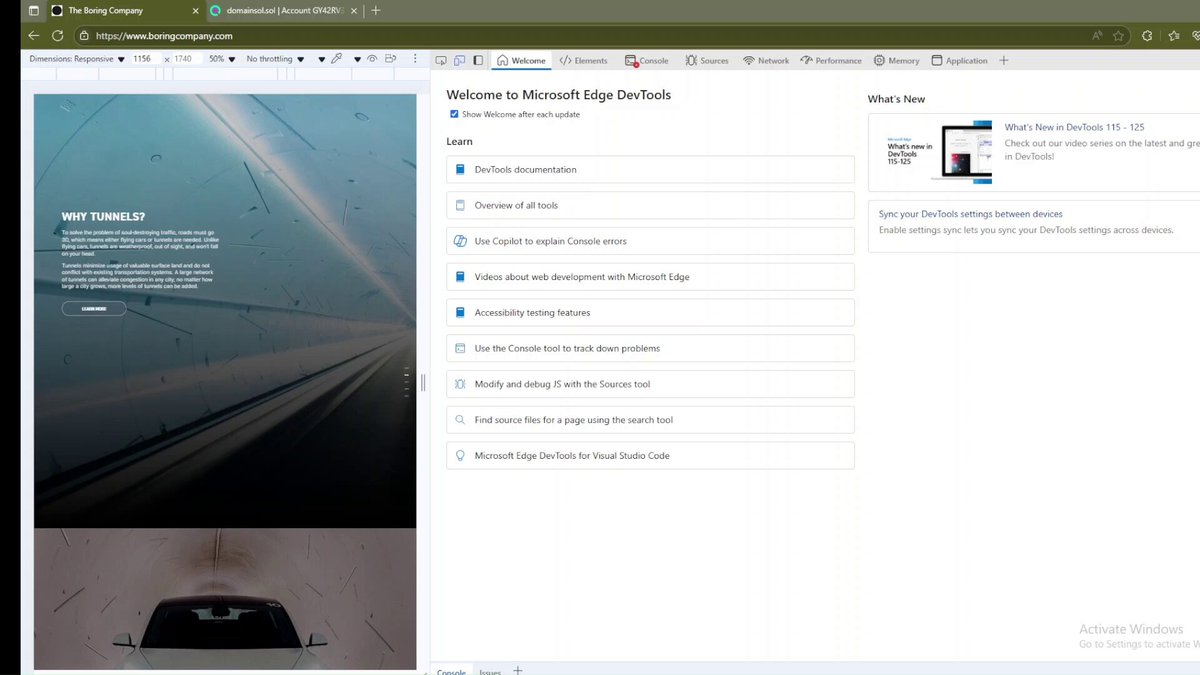Screen dimensions: 1200x675
Task: Open the Dimensions: Responsive dropdown
Action: (77, 59)
